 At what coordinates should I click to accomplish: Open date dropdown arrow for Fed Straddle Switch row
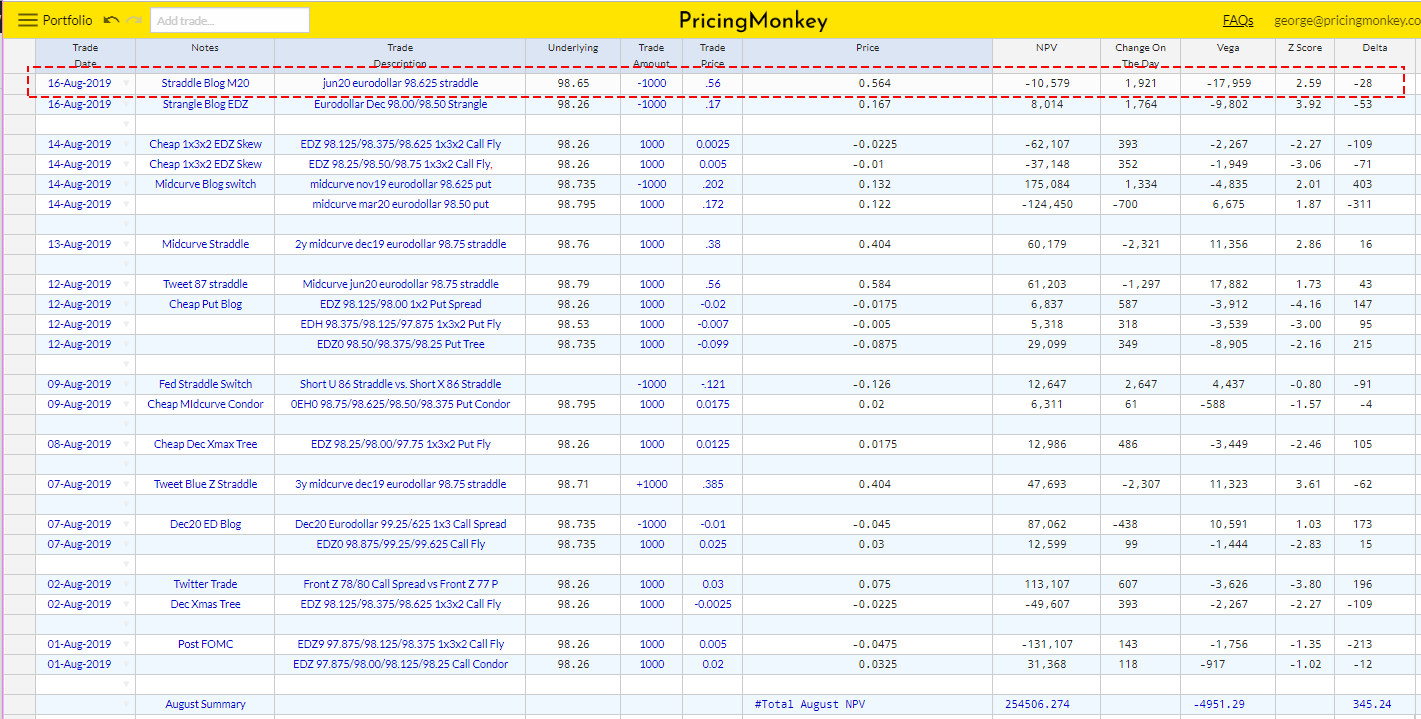[126, 384]
